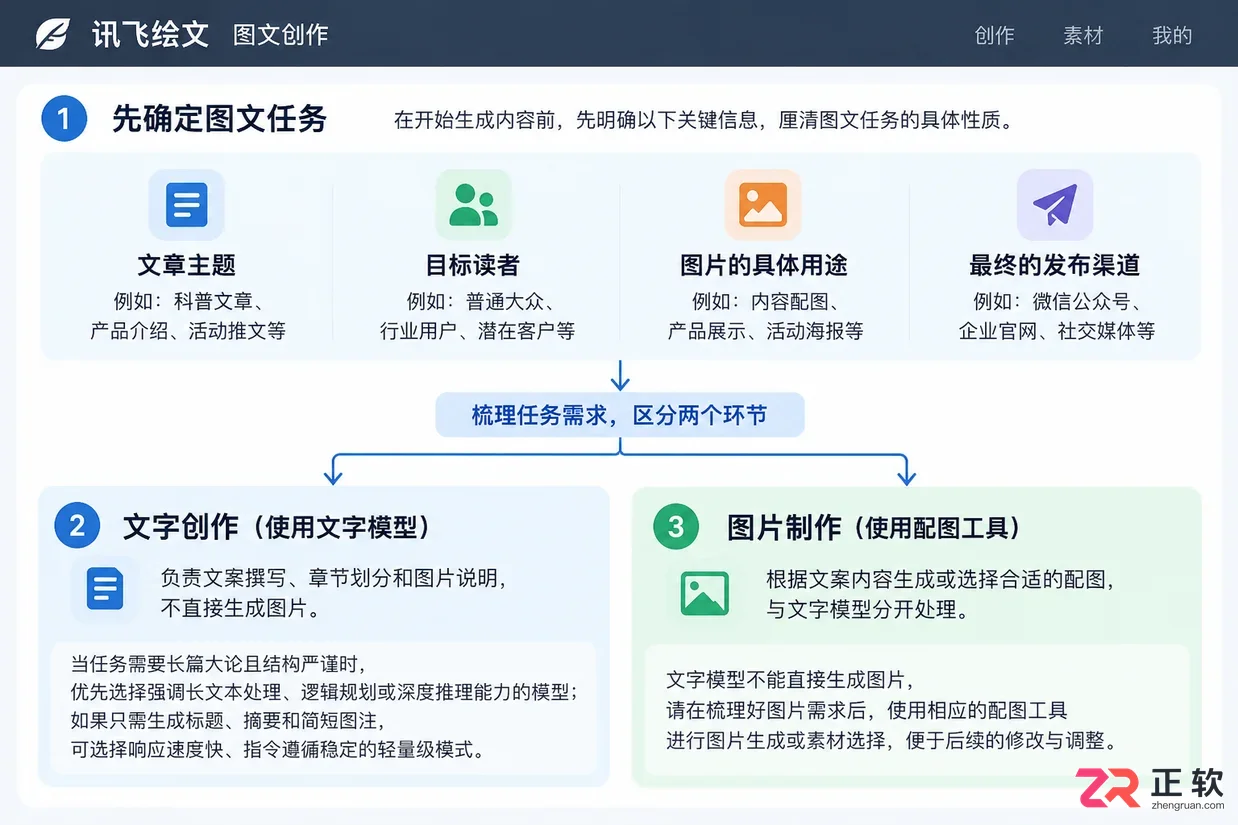This screenshot has height=825, width=1238.
Task: Click the blue document icon under 文字创作
Action: point(105,589)
